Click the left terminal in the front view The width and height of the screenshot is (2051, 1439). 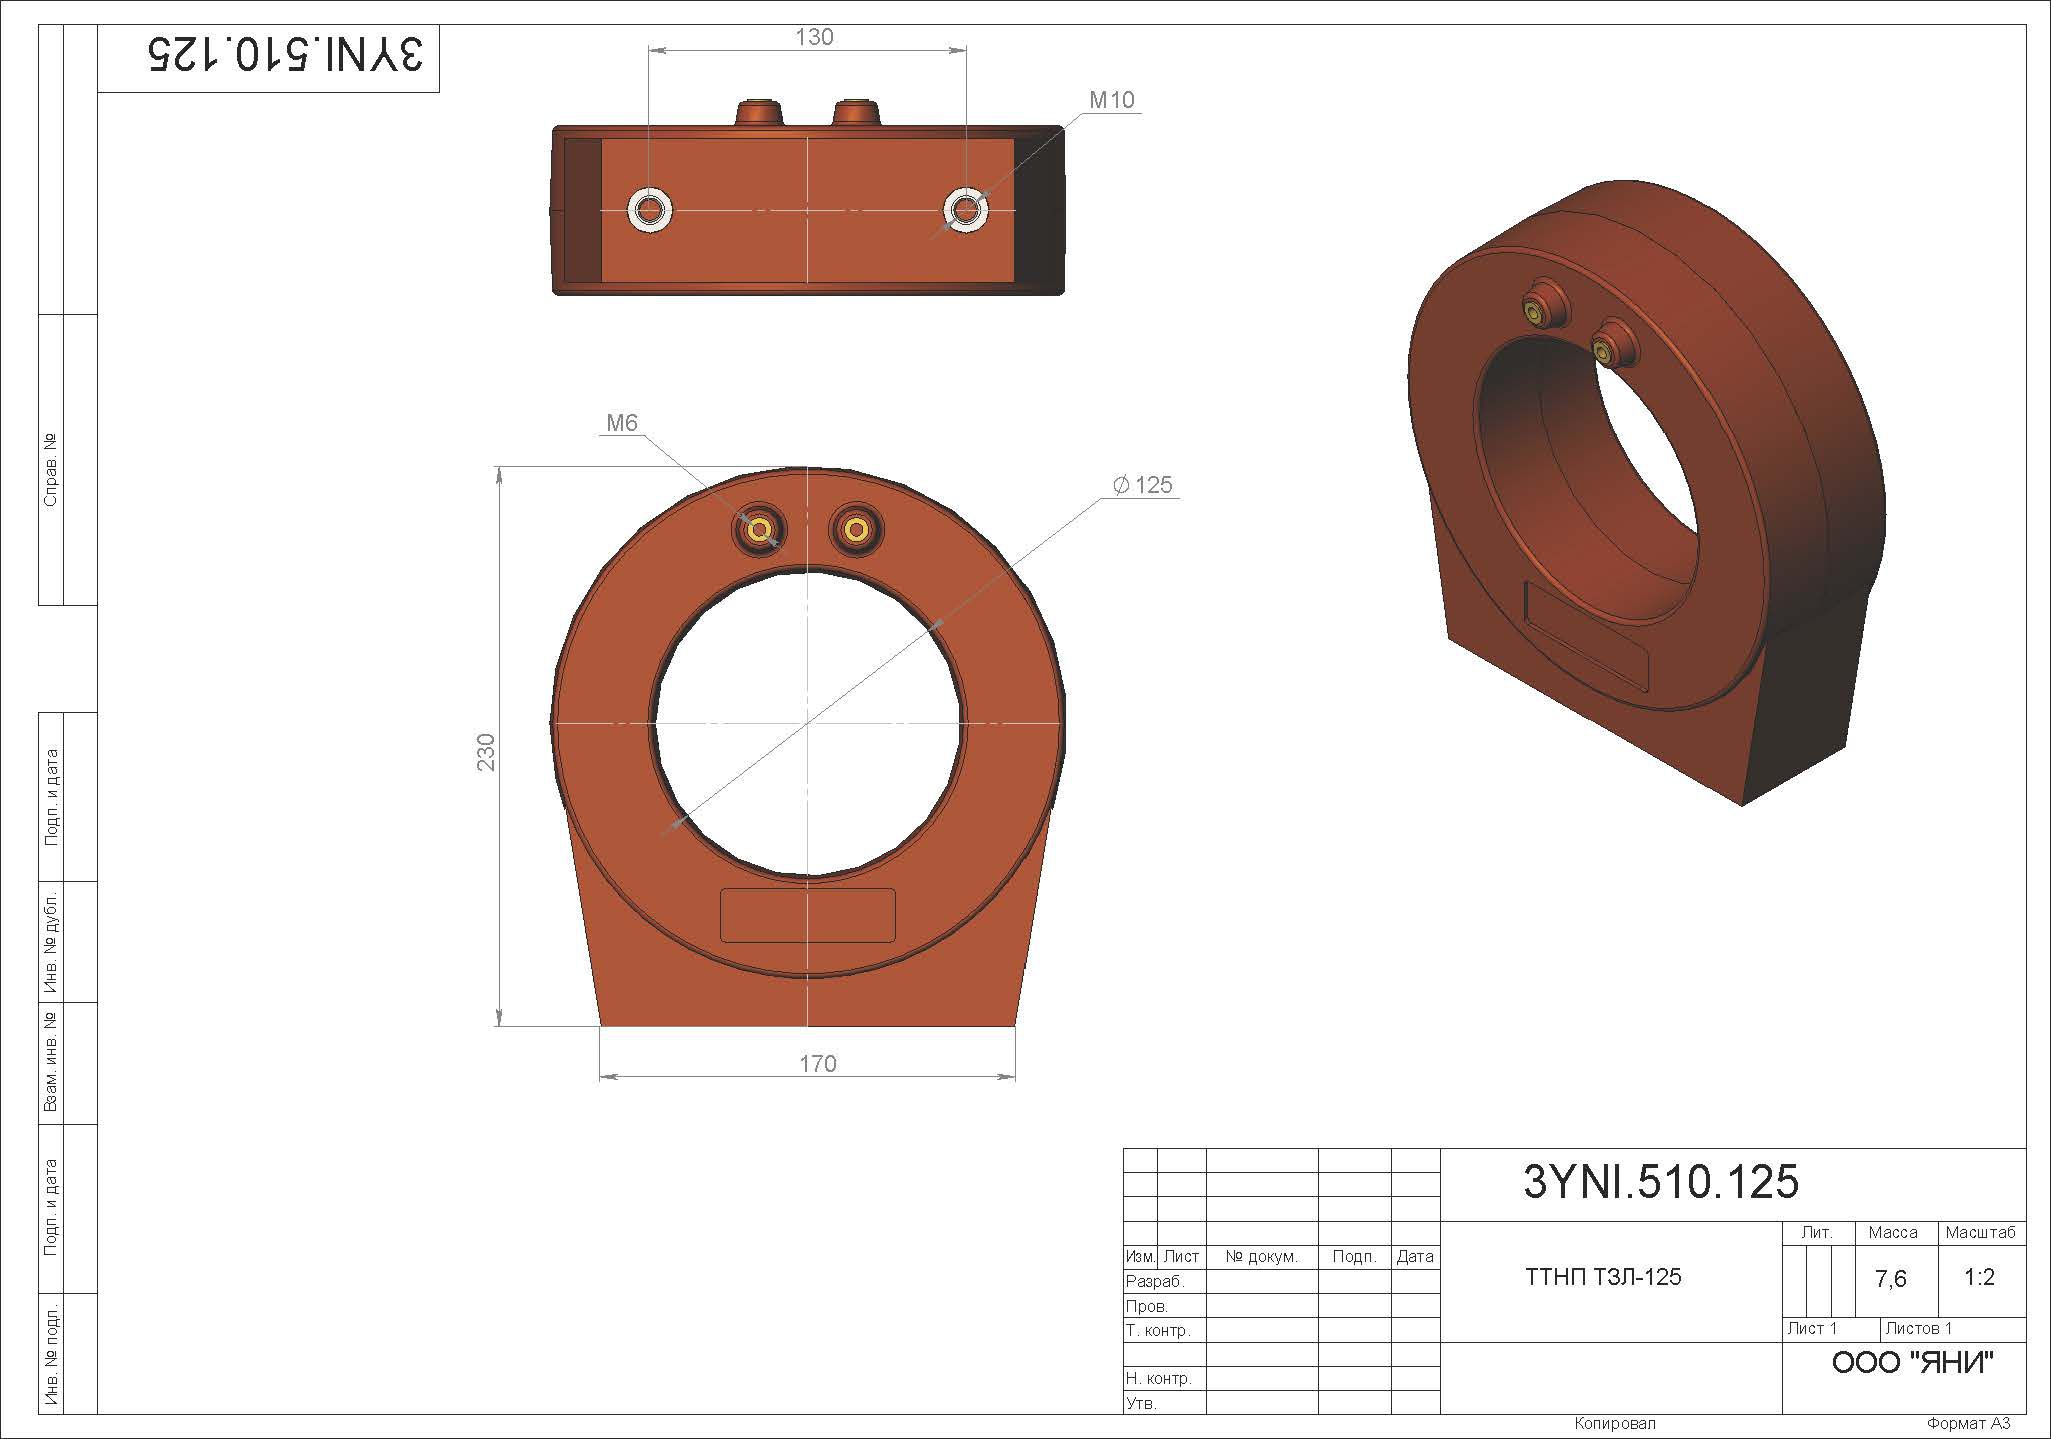pyautogui.click(x=758, y=530)
